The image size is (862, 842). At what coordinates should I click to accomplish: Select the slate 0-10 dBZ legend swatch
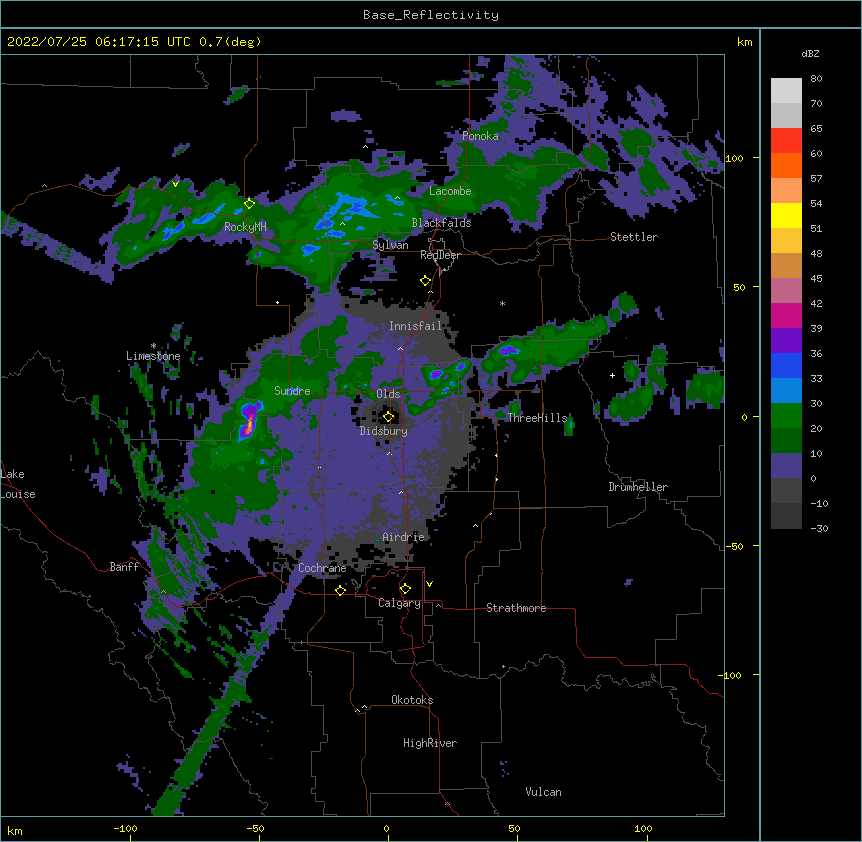786,465
